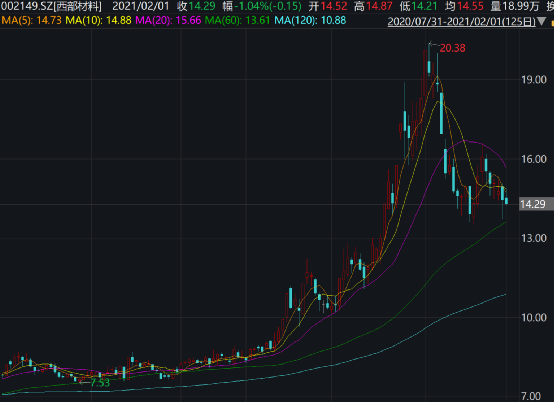
Task: Click the 20.38 high price marker
Action: point(452,48)
